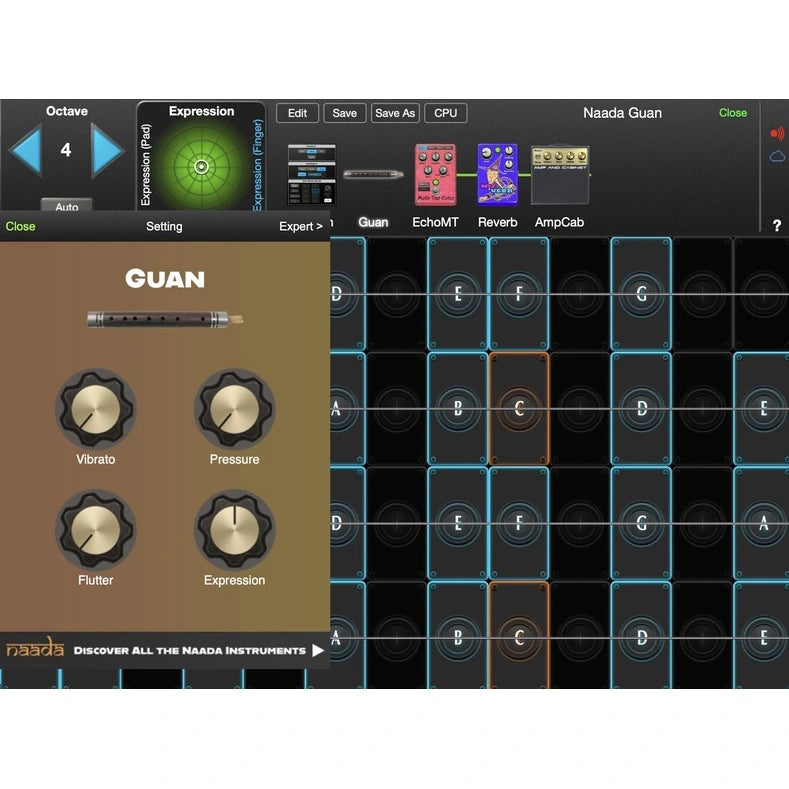Tap the D pad in second row
The width and height of the screenshot is (789, 789).
[641, 409]
